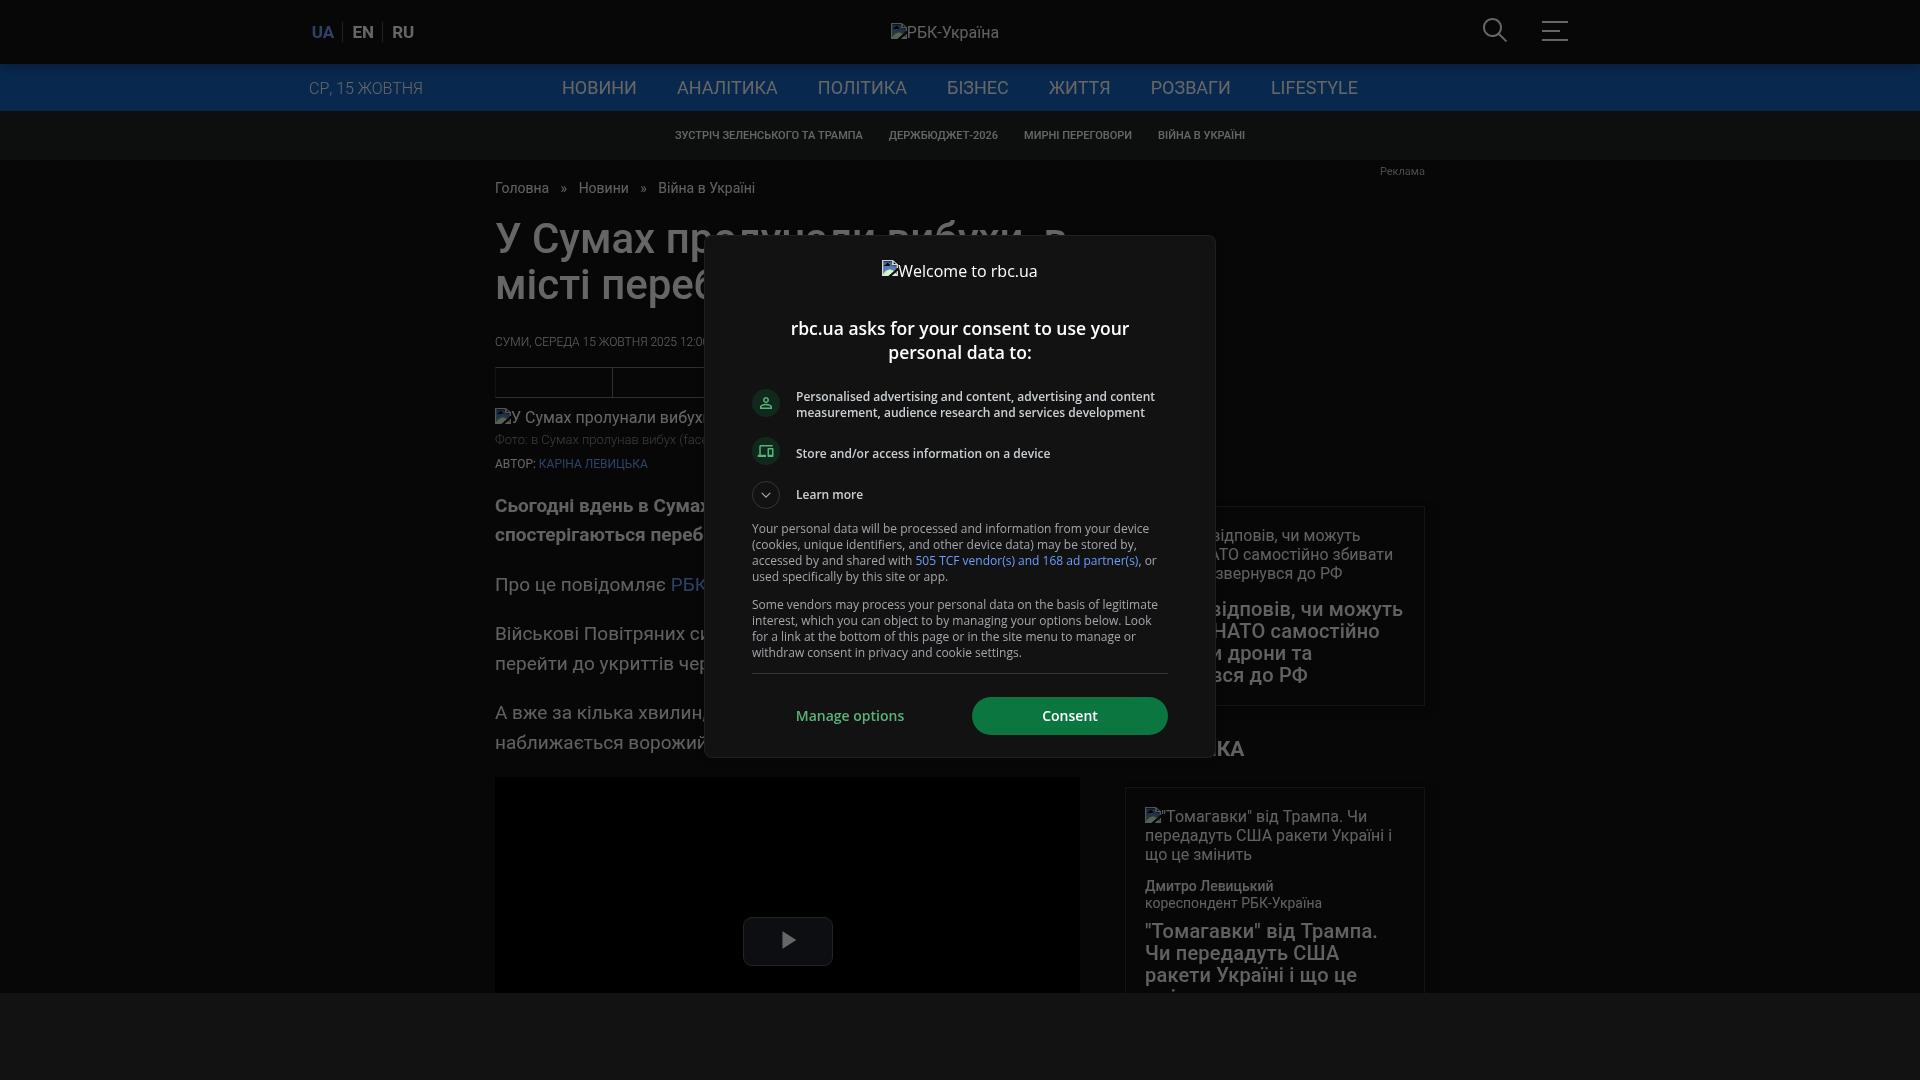The image size is (1920, 1080).
Task: Click the РБК-Україна header logo
Action: click(944, 32)
